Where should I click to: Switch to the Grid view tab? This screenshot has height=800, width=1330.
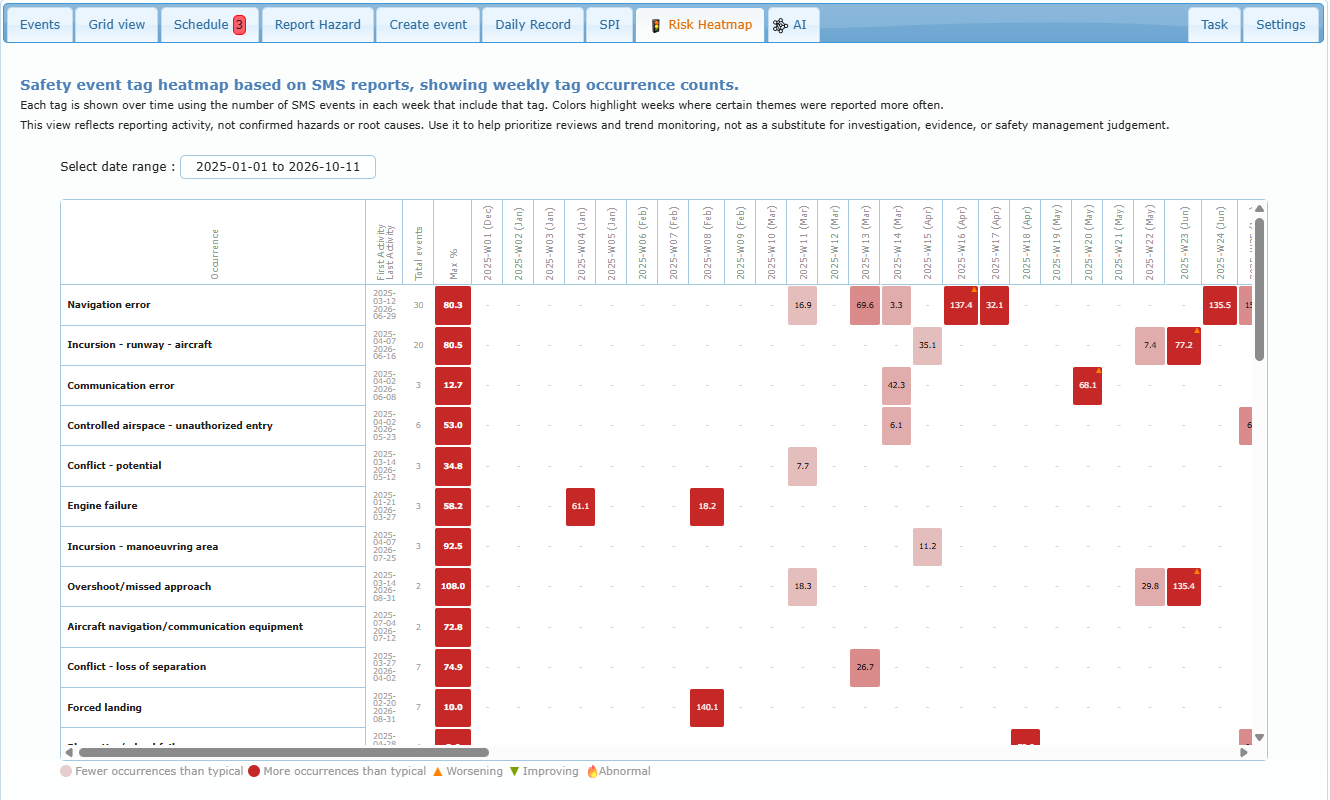[x=117, y=25]
